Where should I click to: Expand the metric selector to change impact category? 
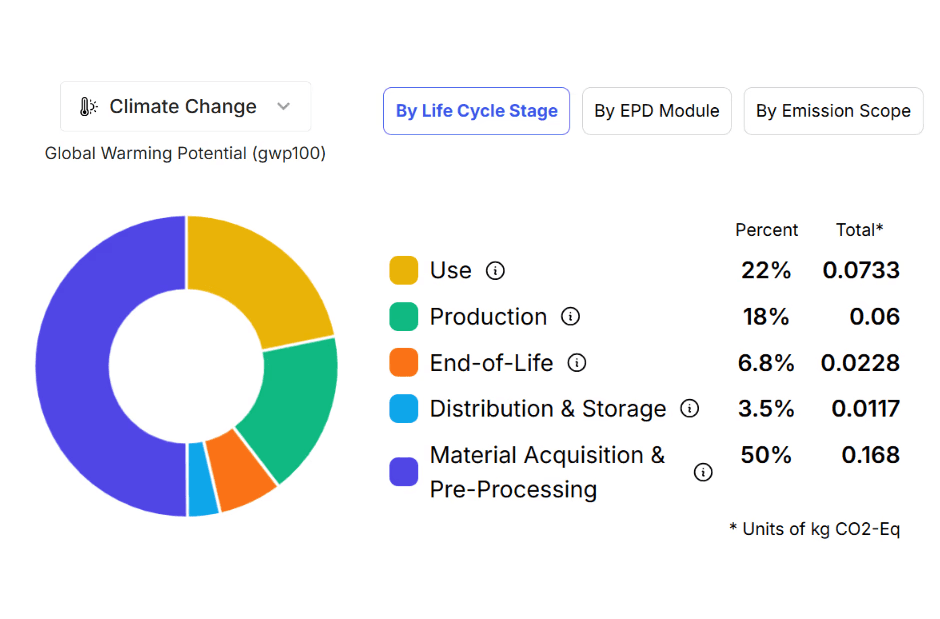click(185, 106)
